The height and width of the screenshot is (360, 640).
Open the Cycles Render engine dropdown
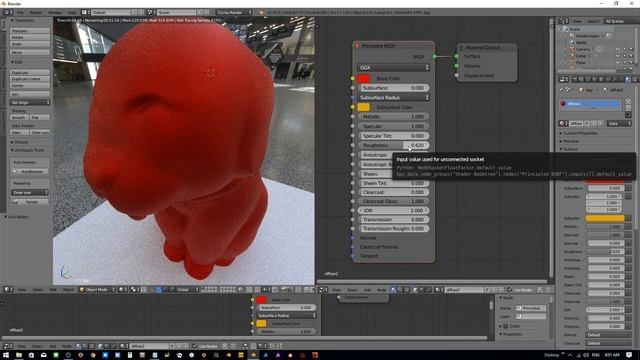(234, 13)
